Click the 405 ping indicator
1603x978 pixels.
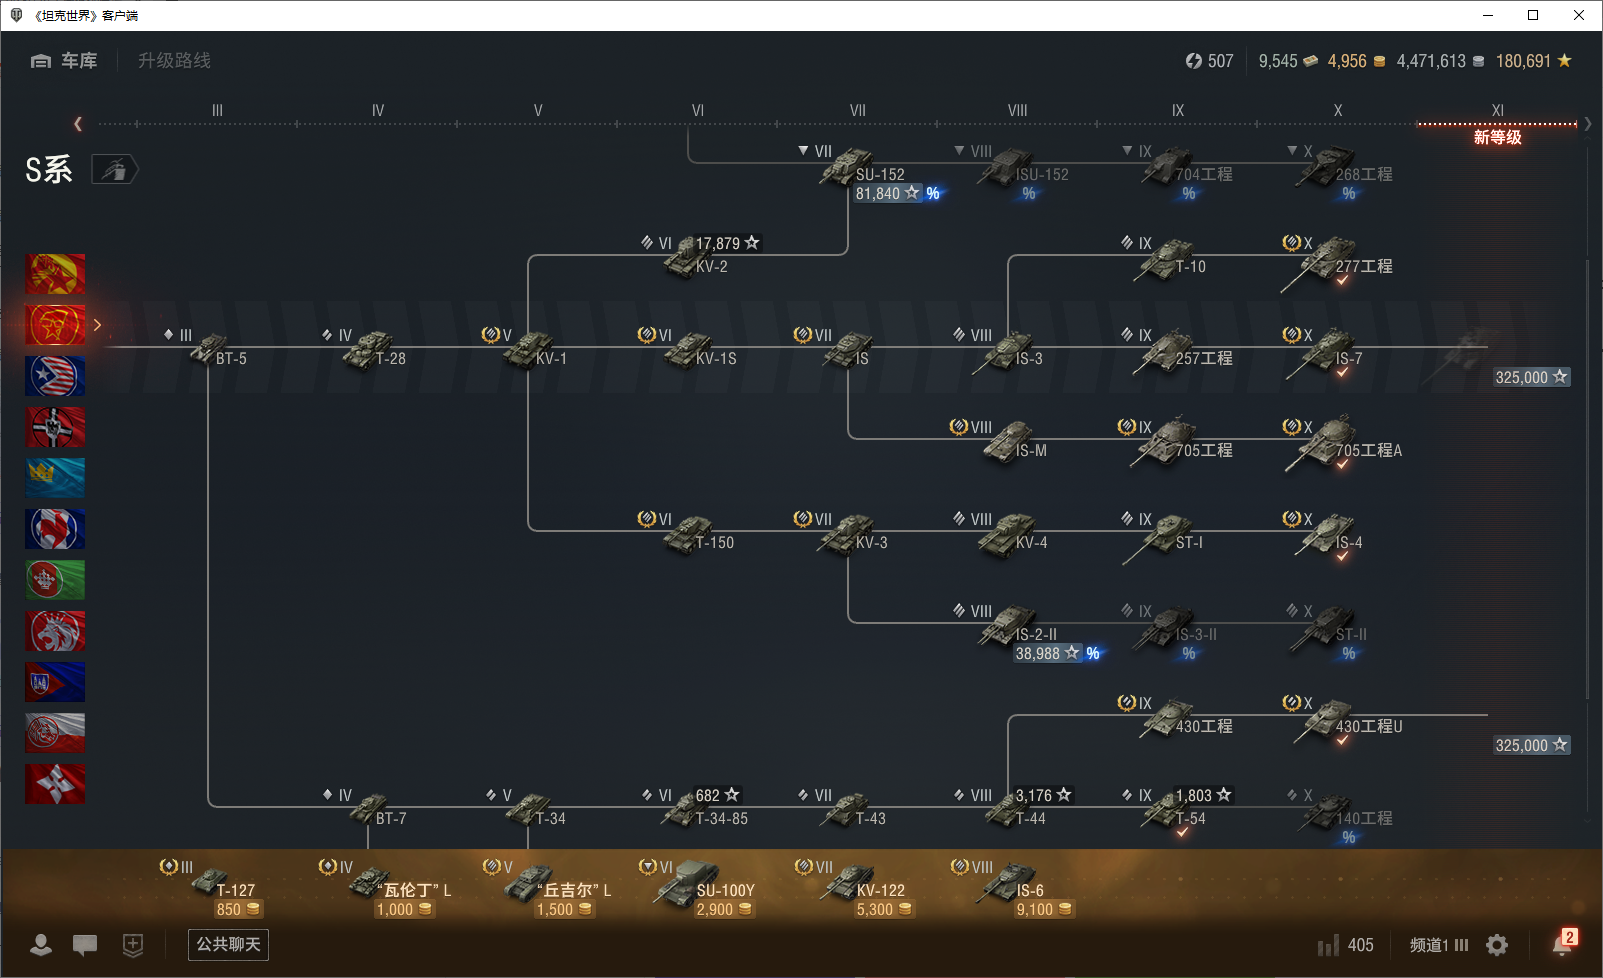point(1346,945)
